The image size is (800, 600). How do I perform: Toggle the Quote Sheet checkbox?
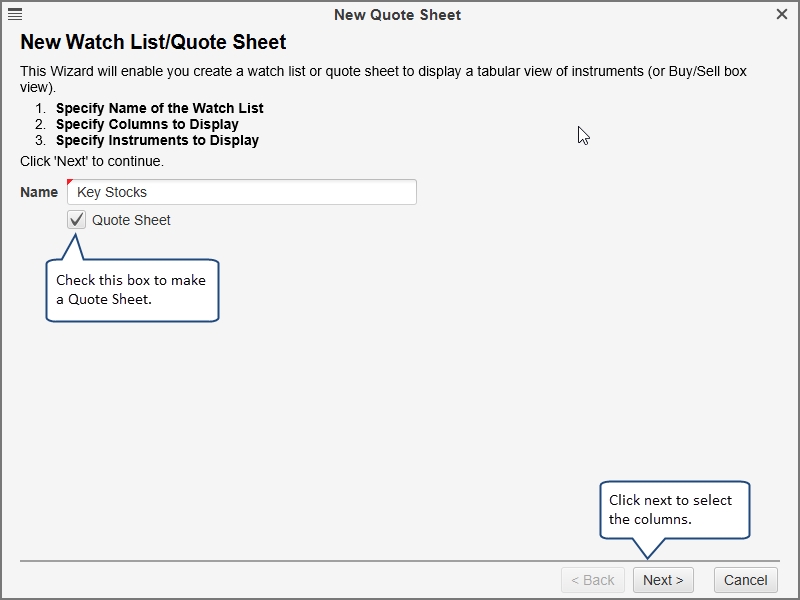(77, 220)
